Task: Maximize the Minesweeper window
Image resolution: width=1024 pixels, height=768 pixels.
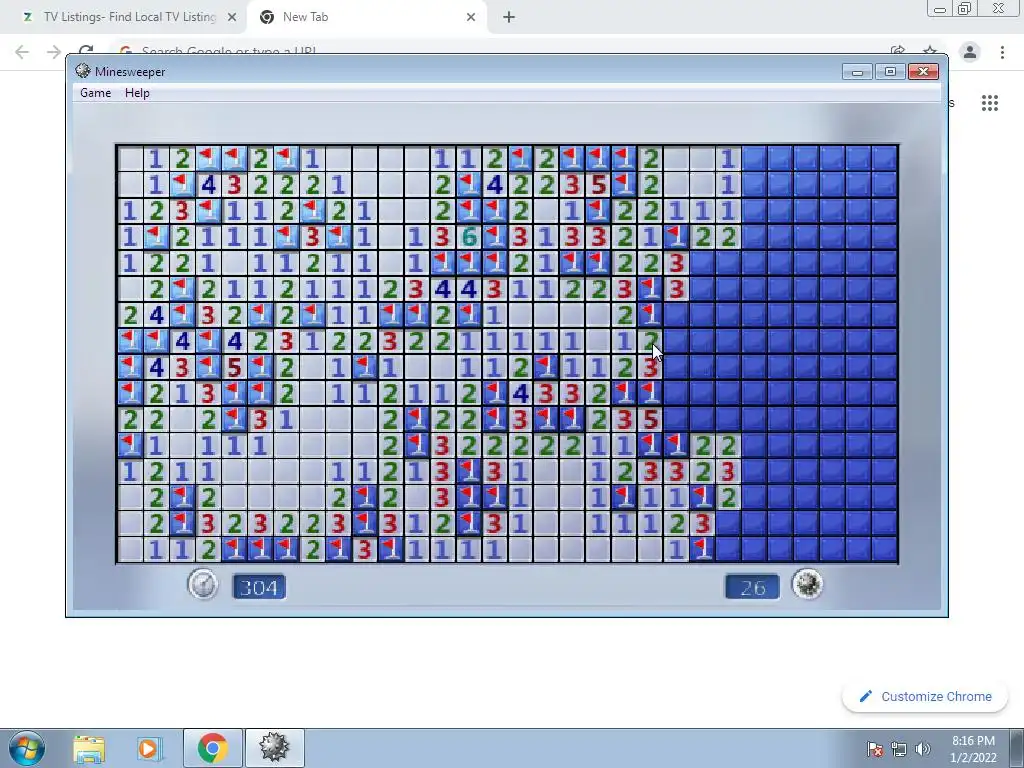Action: pos(890,71)
